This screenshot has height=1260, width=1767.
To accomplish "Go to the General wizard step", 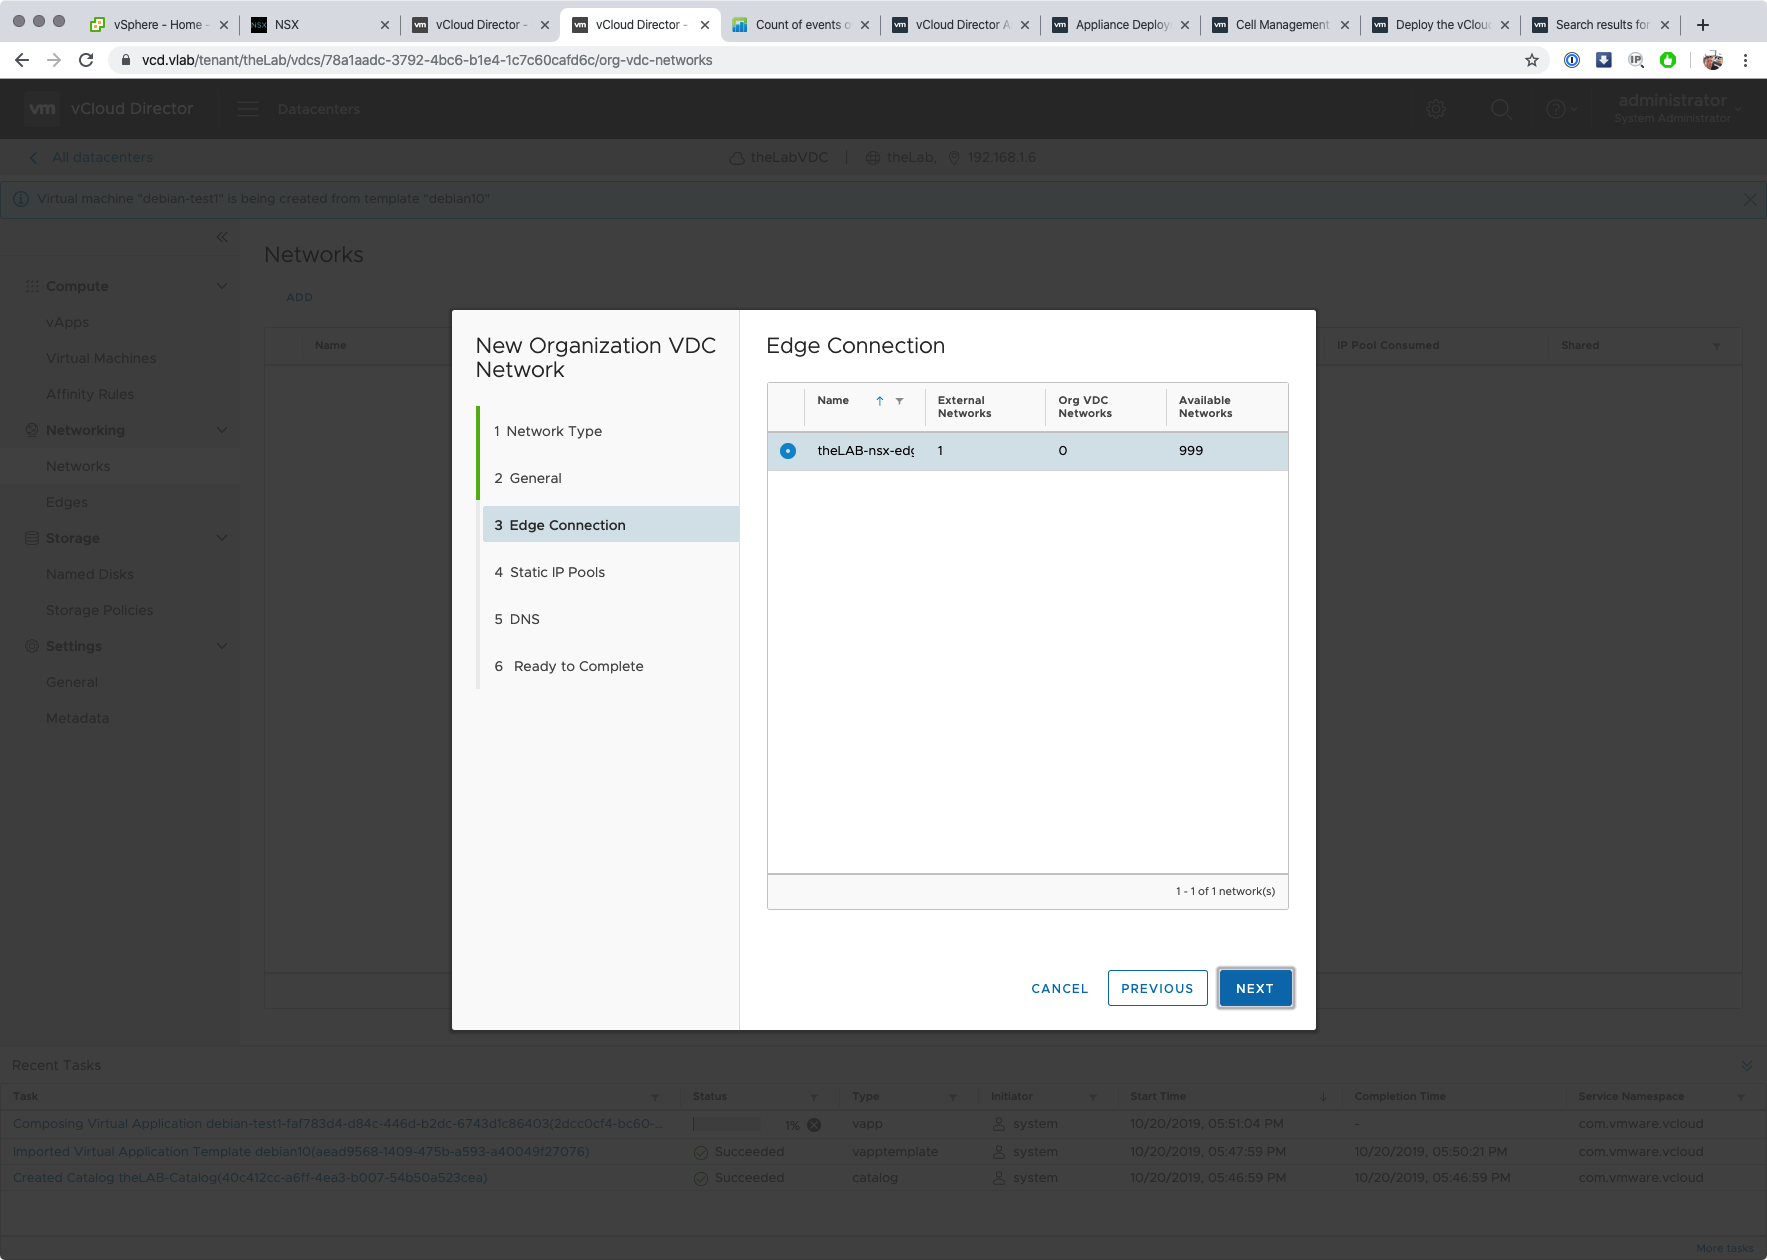I will (x=535, y=478).
